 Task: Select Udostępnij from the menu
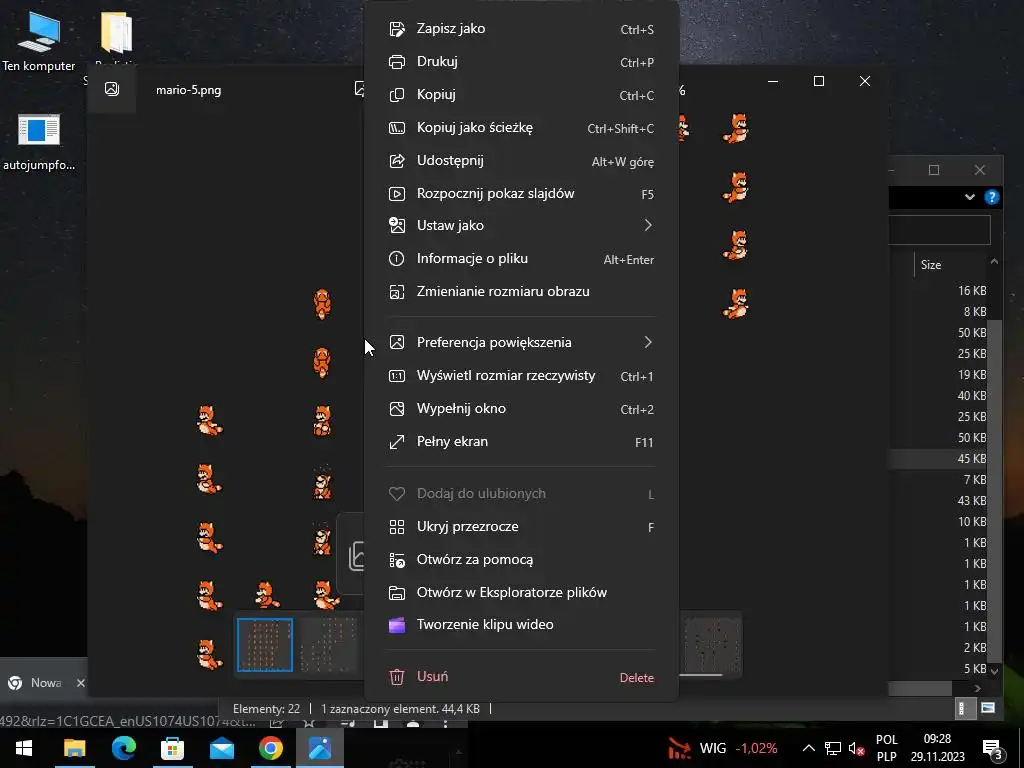tap(521, 161)
